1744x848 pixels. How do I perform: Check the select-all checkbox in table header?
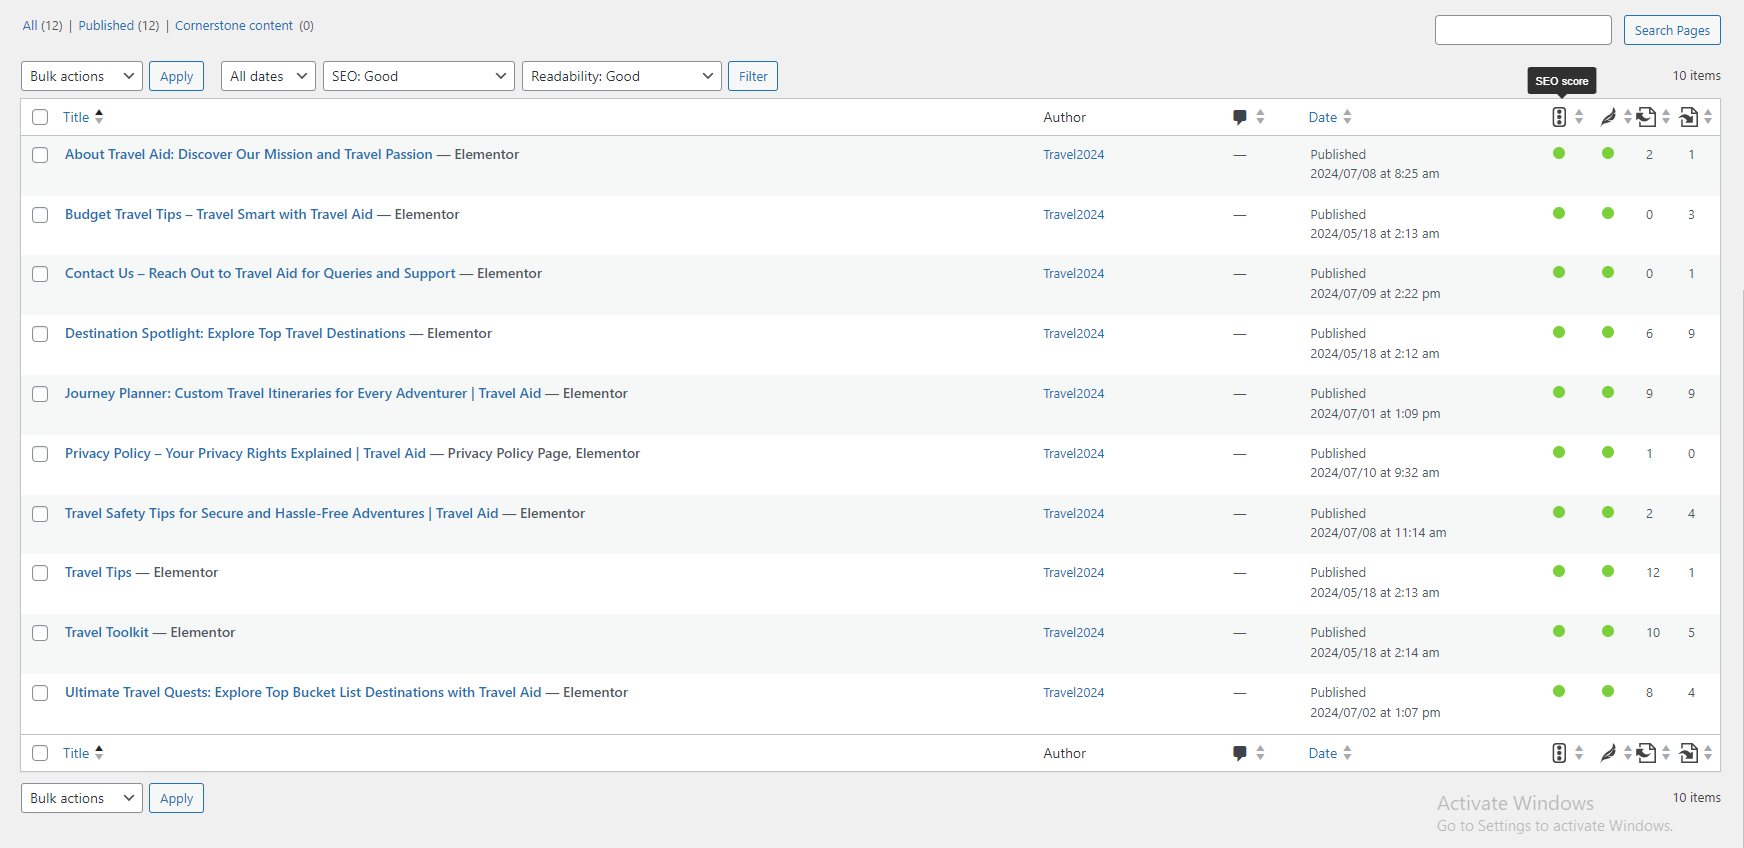tap(40, 117)
